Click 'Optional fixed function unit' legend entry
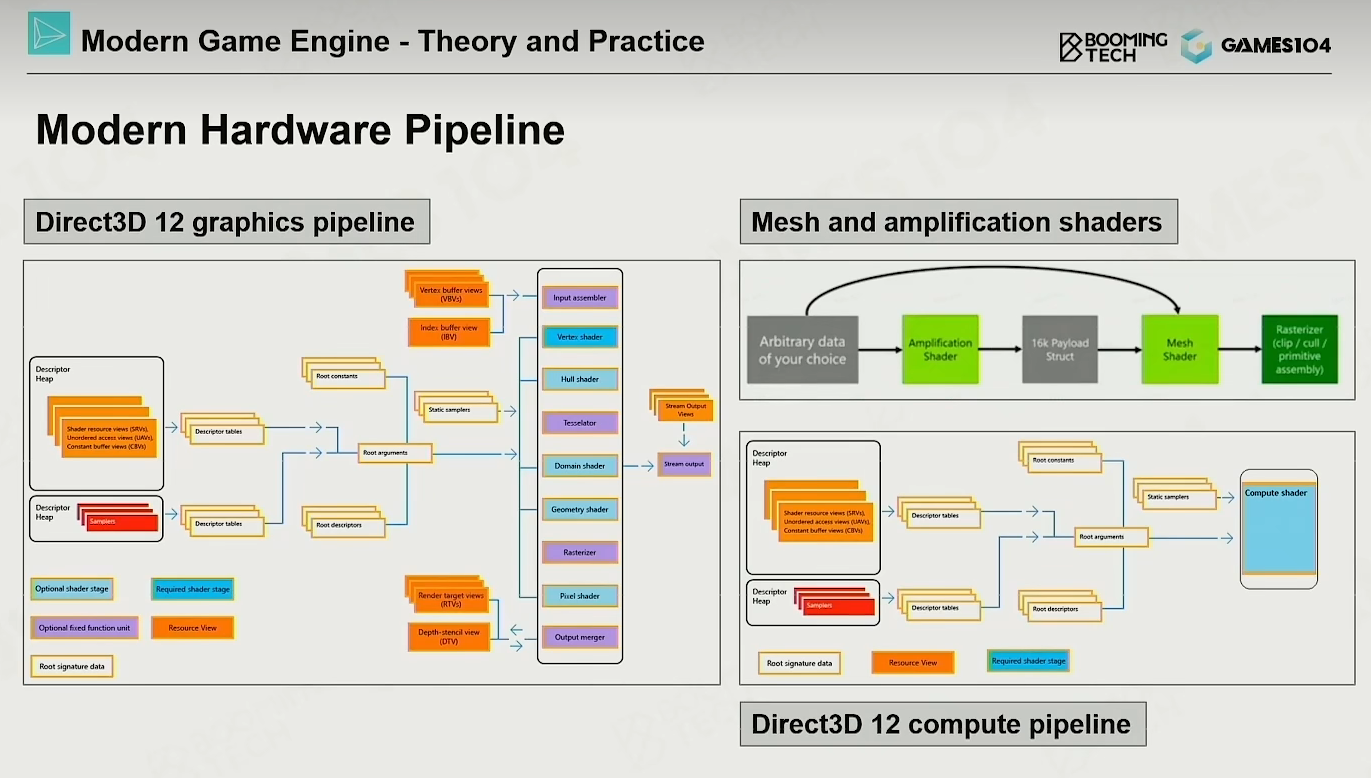This screenshot has height=778, width=1371. click(84, 628)
